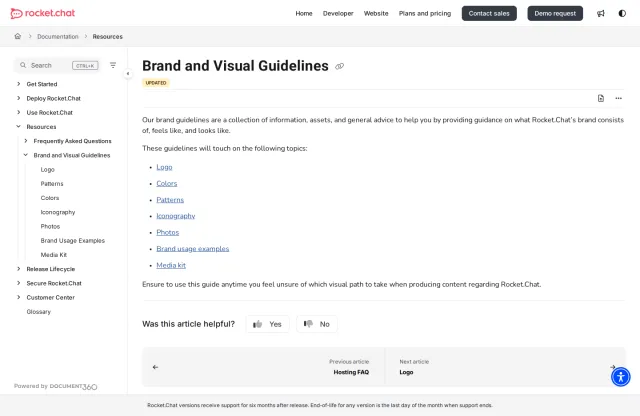Click the Powered by Document360 link

tap(56, 386)
